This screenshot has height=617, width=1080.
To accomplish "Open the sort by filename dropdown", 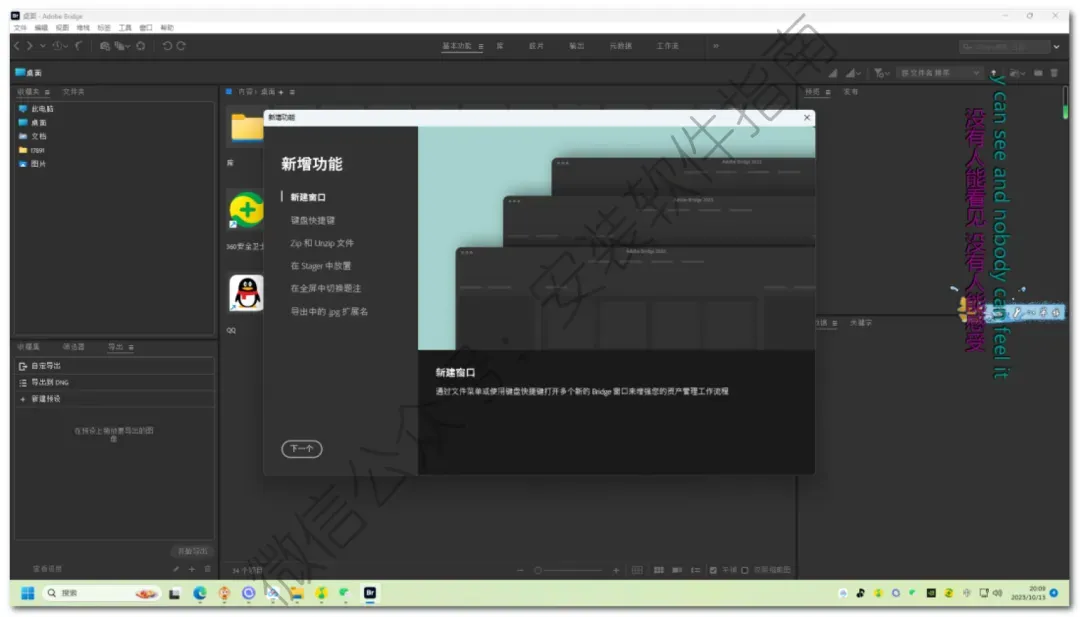I will (x=939, y=73).
